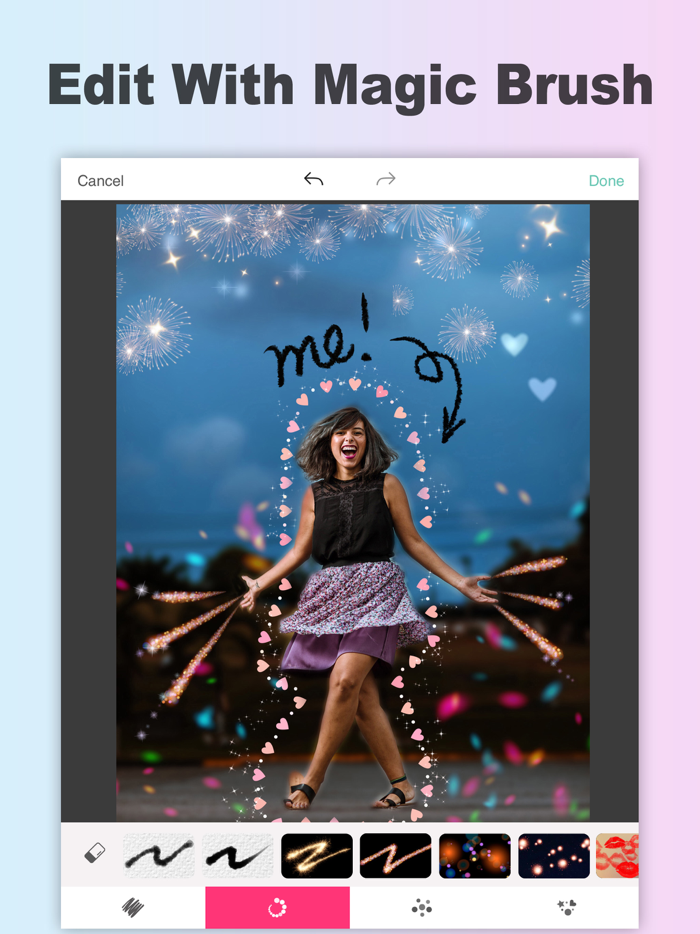700x934 pixels.
Task: Switch to the highlighted magic ring tab
Action: [278, 907]
